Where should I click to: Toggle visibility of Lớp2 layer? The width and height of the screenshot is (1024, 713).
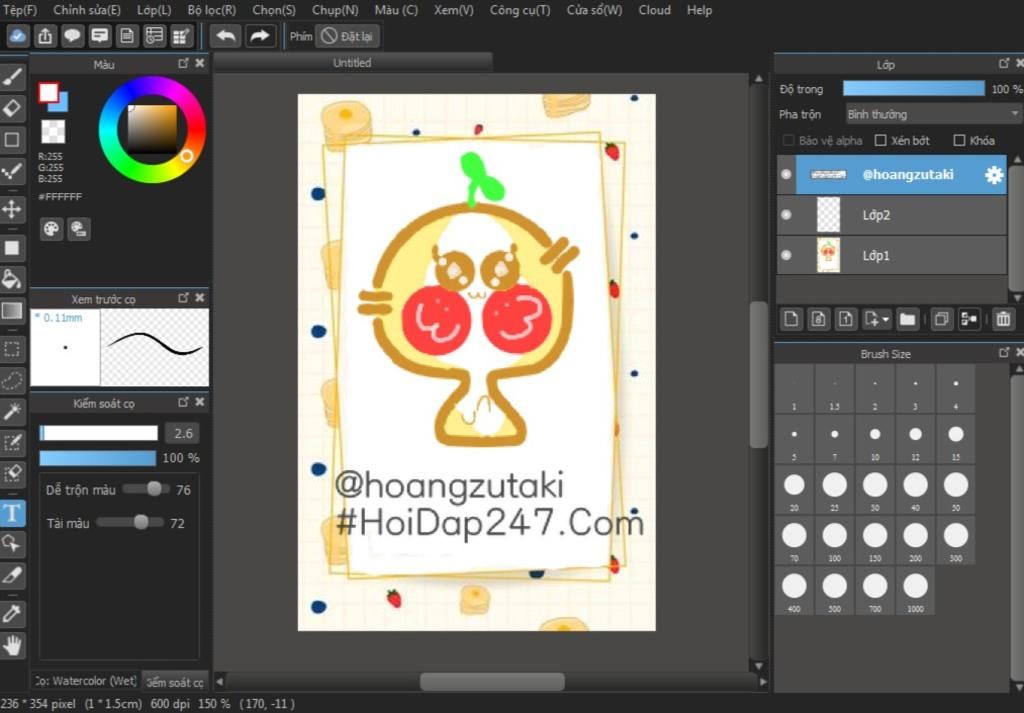coord(786,215)
